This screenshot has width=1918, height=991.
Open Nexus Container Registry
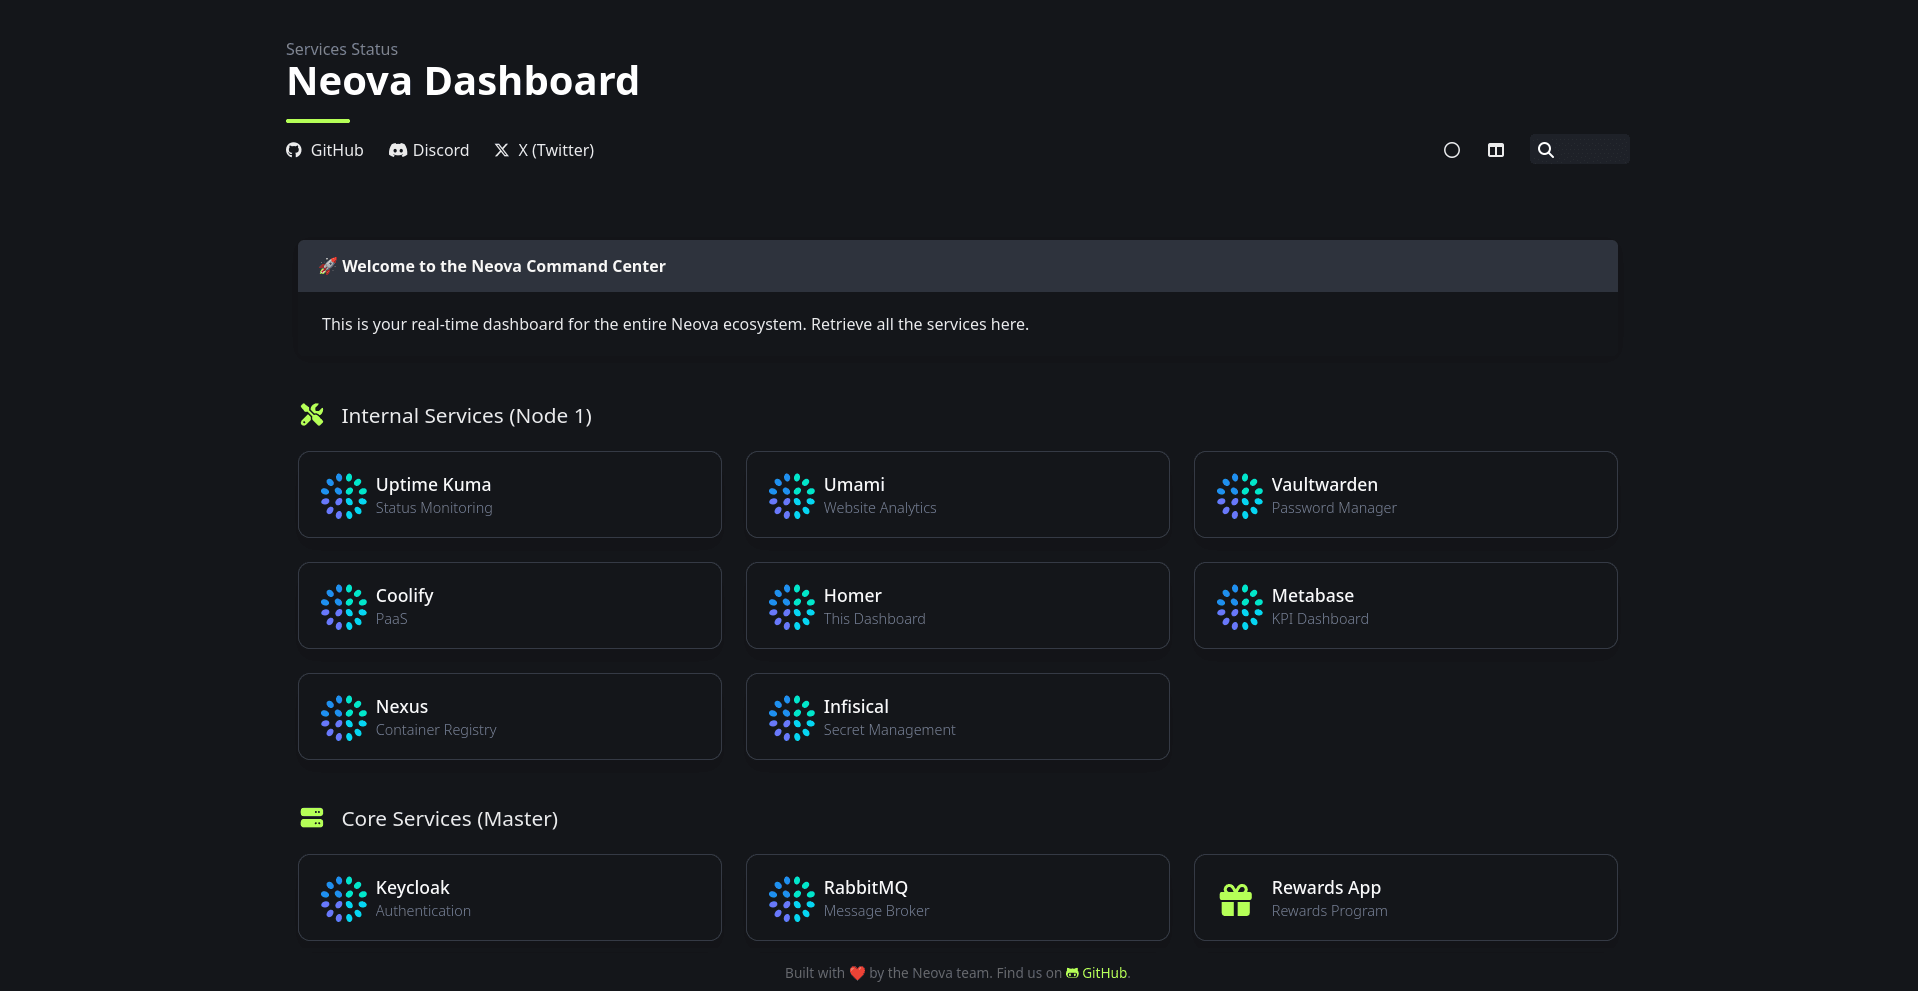(509, 717)
